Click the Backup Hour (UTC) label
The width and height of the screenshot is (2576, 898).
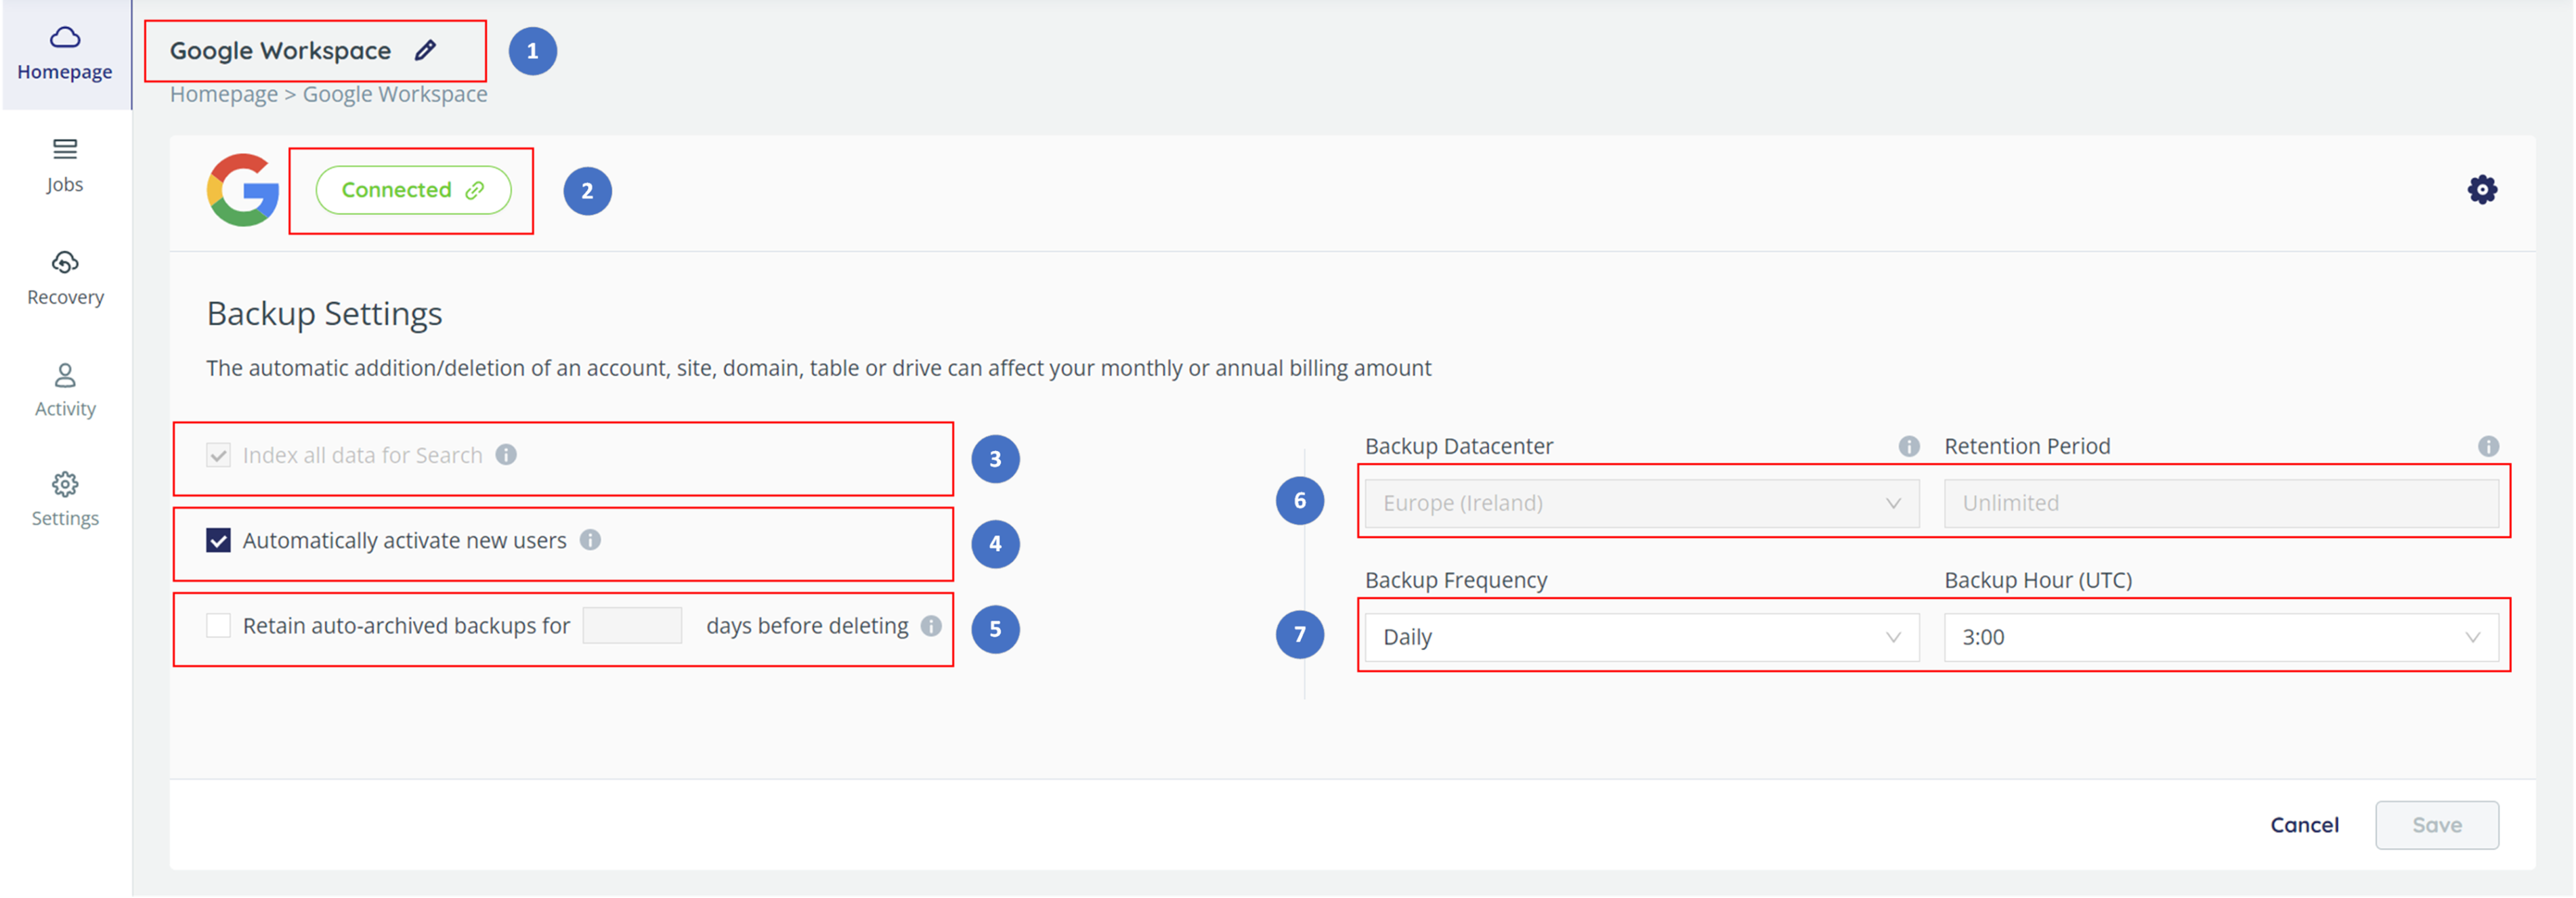tap(2038, 580)
